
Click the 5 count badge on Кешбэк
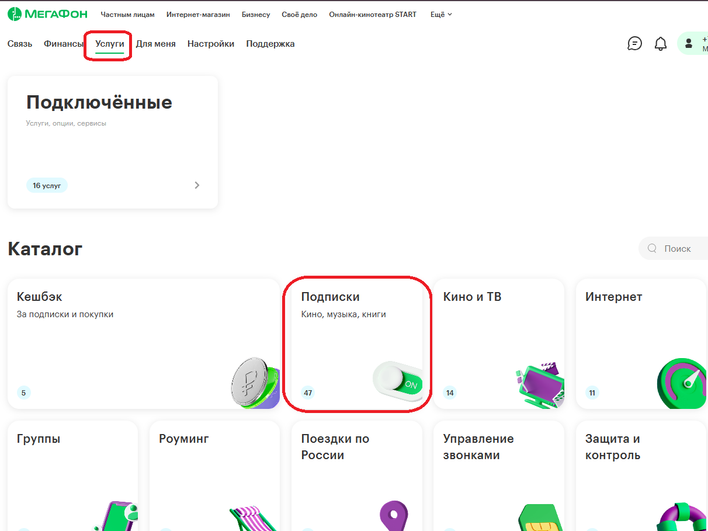pos(23,393)
